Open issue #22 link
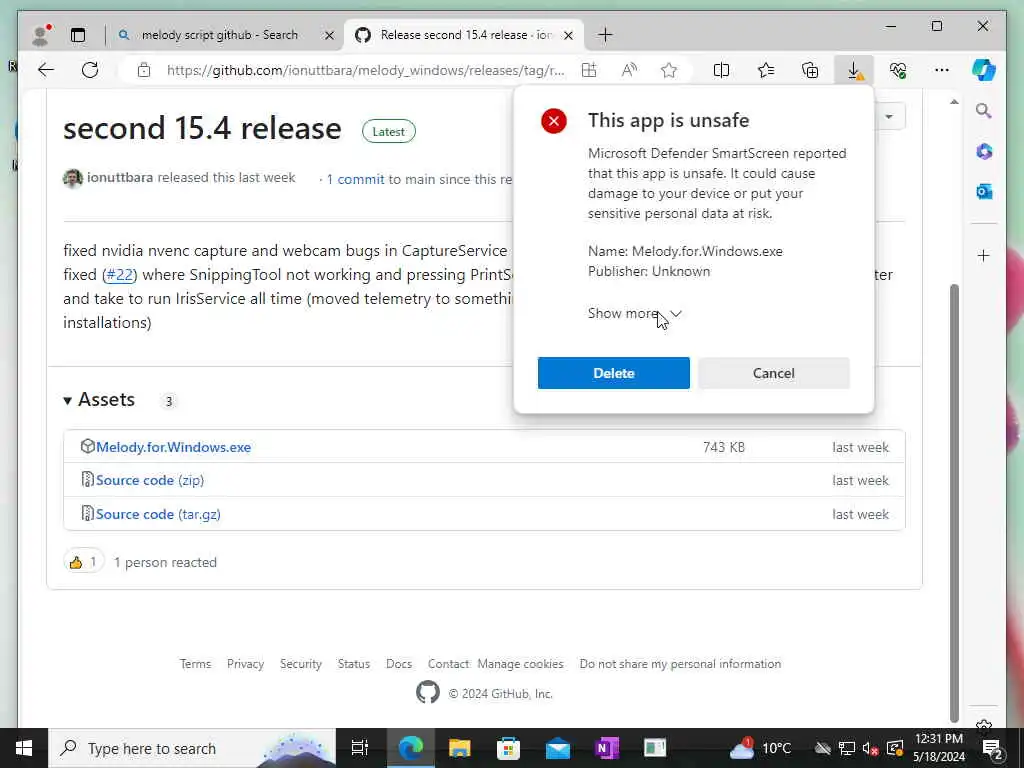1024x768 pixels. [119, 274]
